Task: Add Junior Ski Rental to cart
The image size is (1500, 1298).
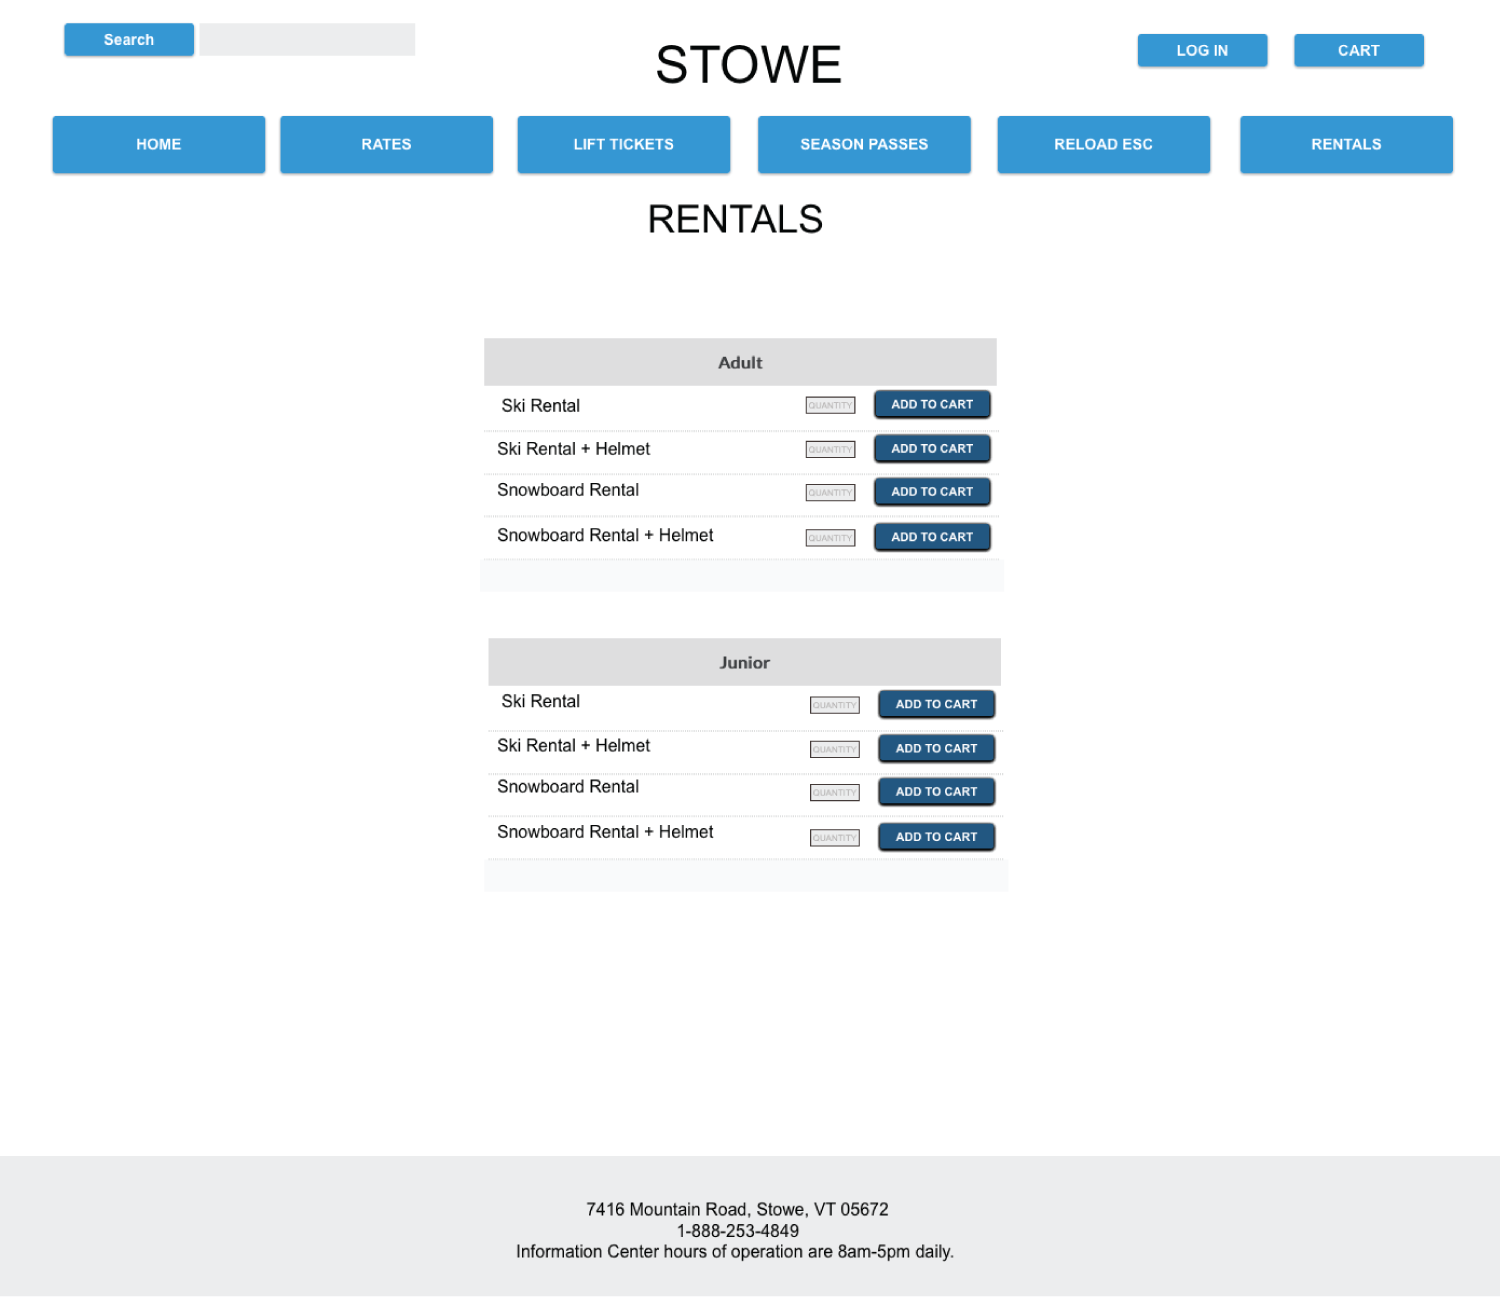Action: click(x=936, y=705)
